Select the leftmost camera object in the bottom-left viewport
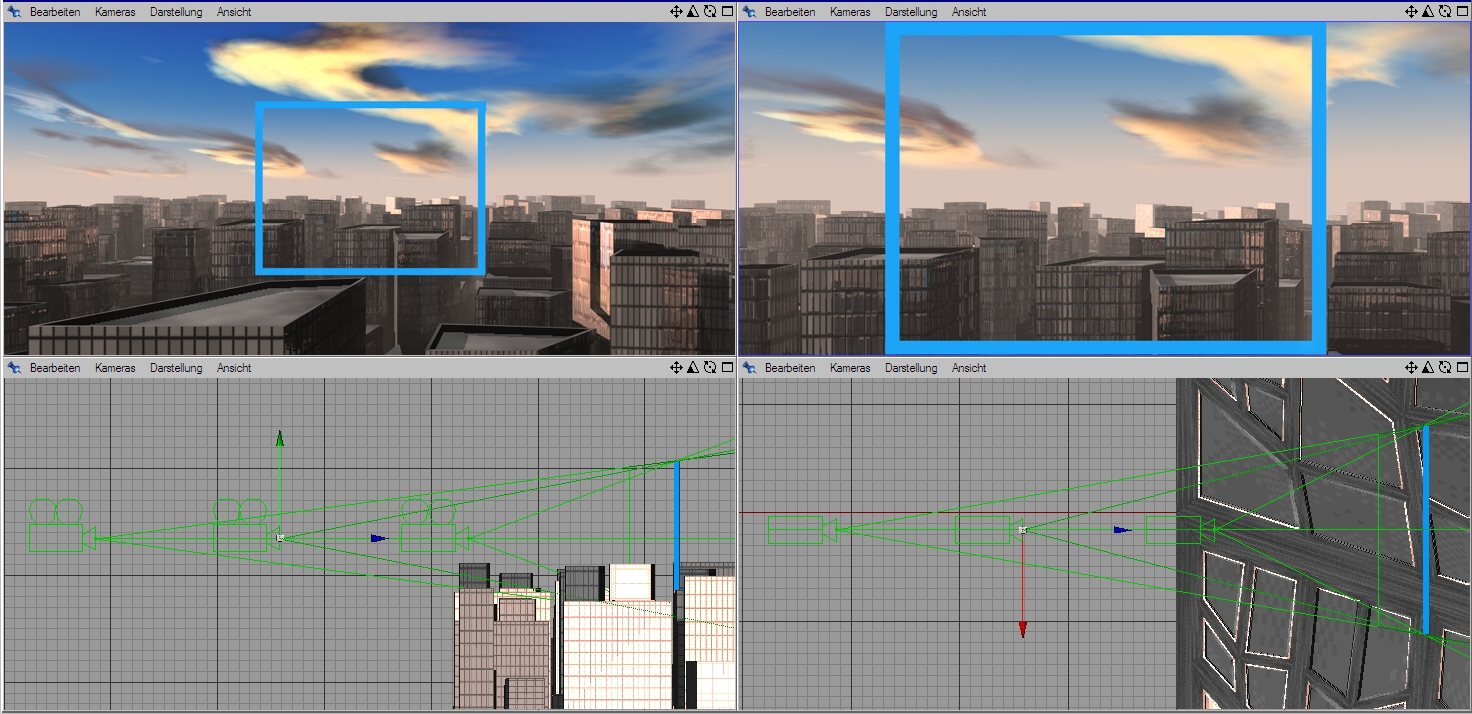This screenshot has height=714, width=1472. coord(58,531)
